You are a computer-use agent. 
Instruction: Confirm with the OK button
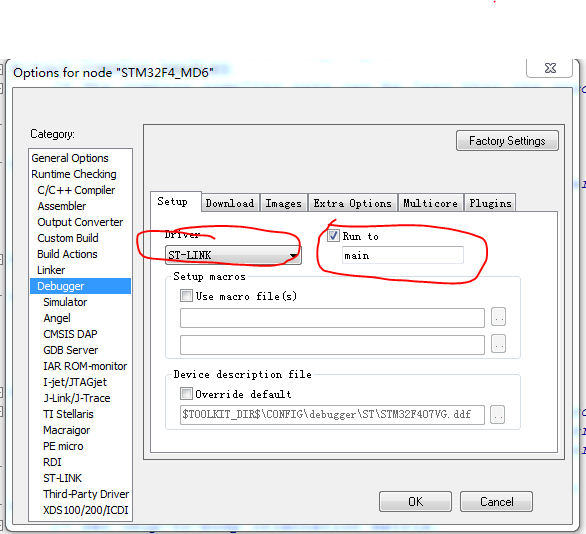coord(415,501)
